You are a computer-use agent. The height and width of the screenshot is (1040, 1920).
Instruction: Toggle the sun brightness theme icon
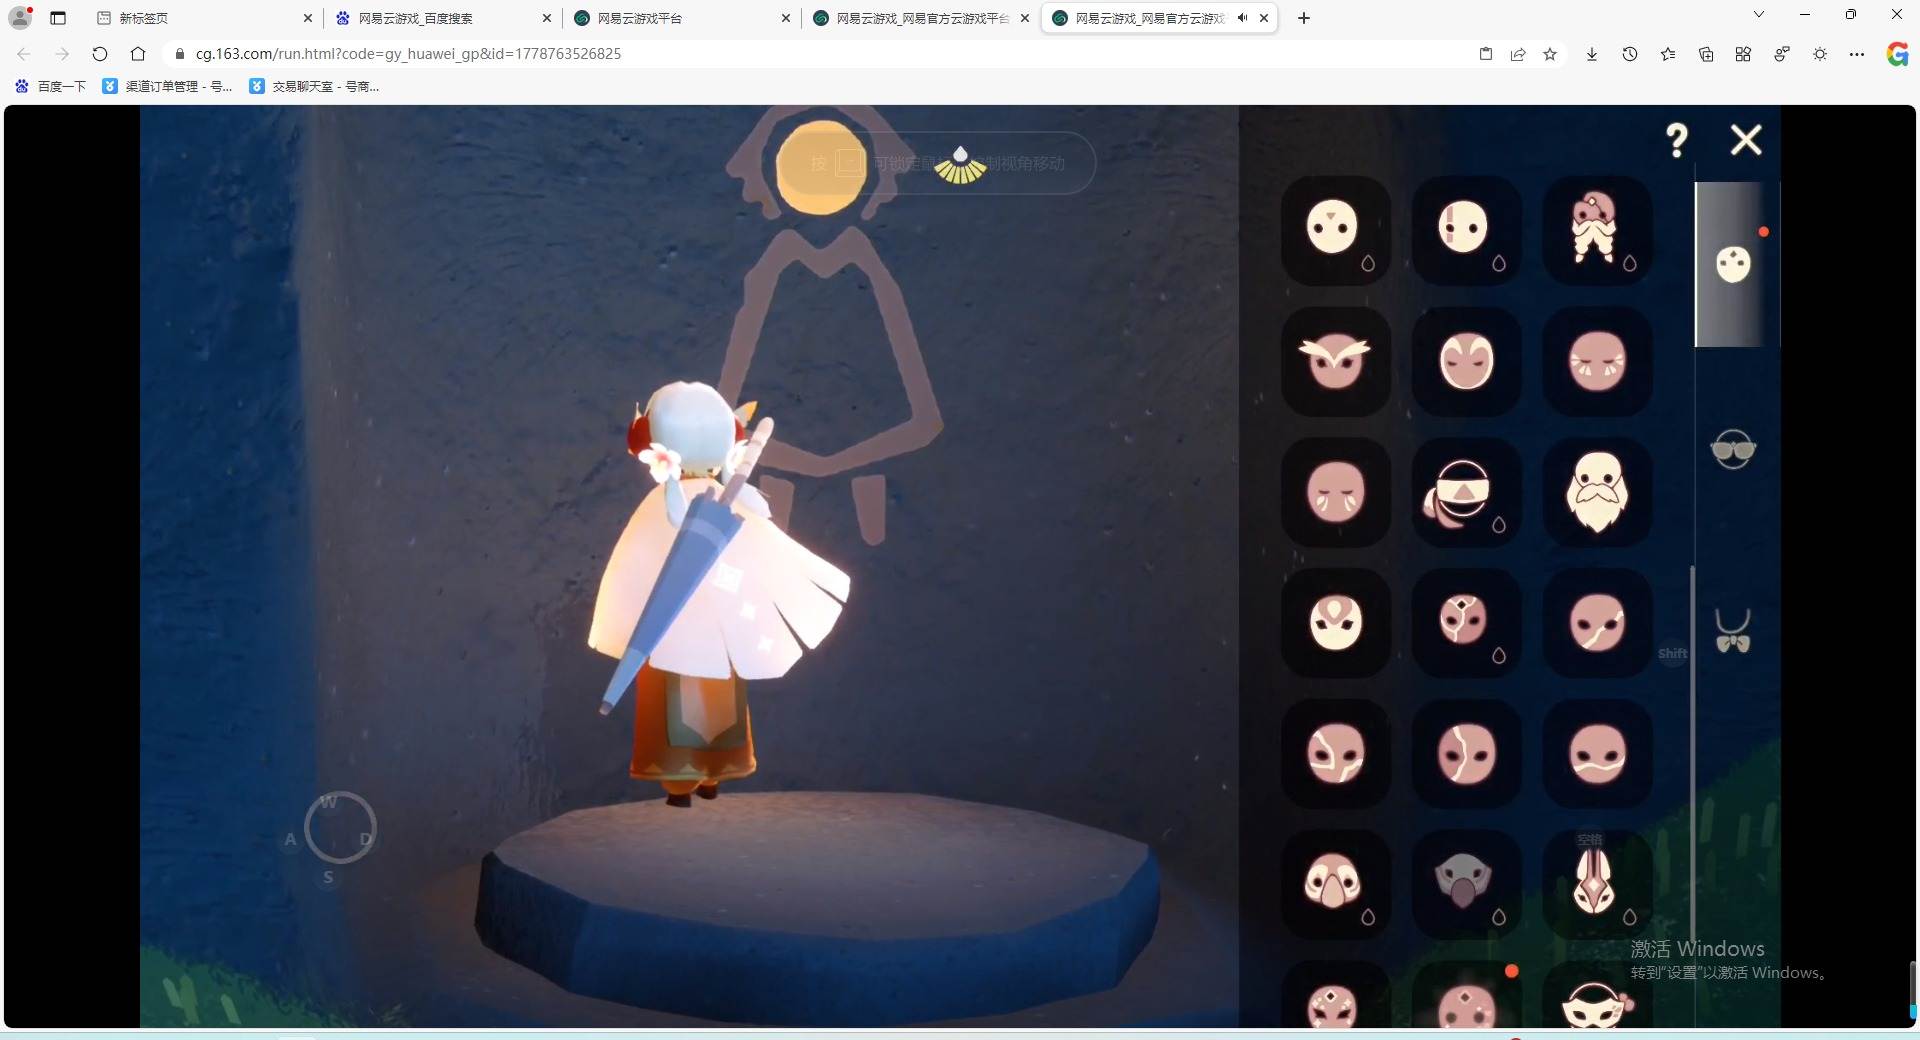pos(1820,54)
